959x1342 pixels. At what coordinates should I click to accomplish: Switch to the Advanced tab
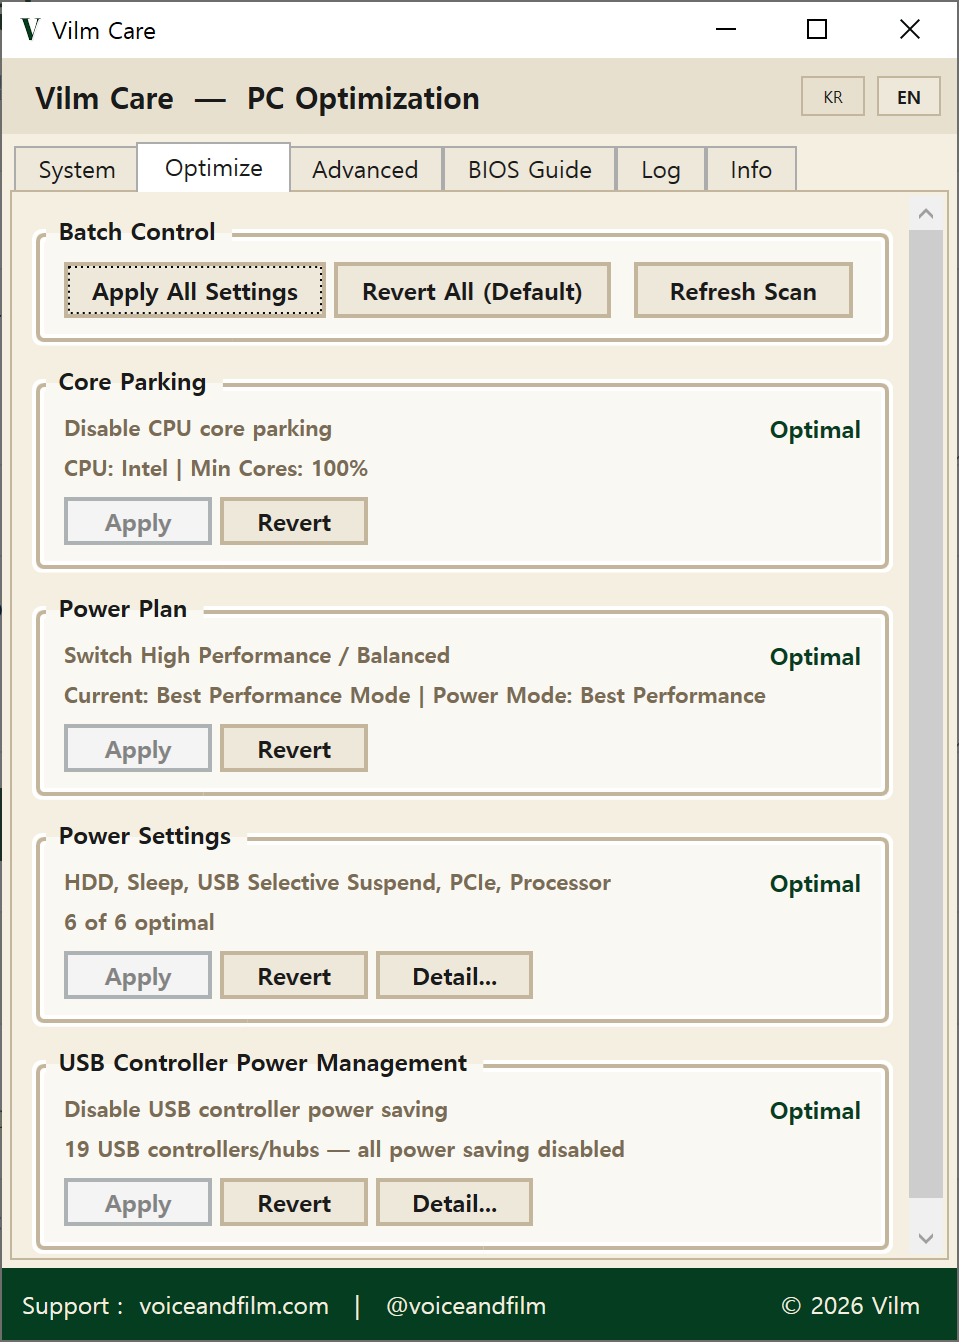(x=365, y=169)
